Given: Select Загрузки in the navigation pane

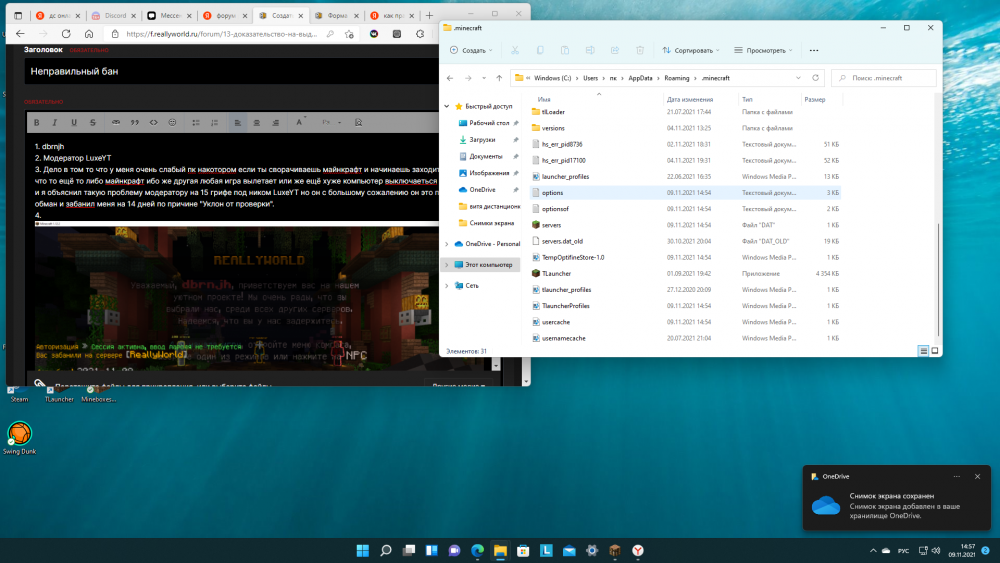Looking at the screenshot, I should [482, 140].
